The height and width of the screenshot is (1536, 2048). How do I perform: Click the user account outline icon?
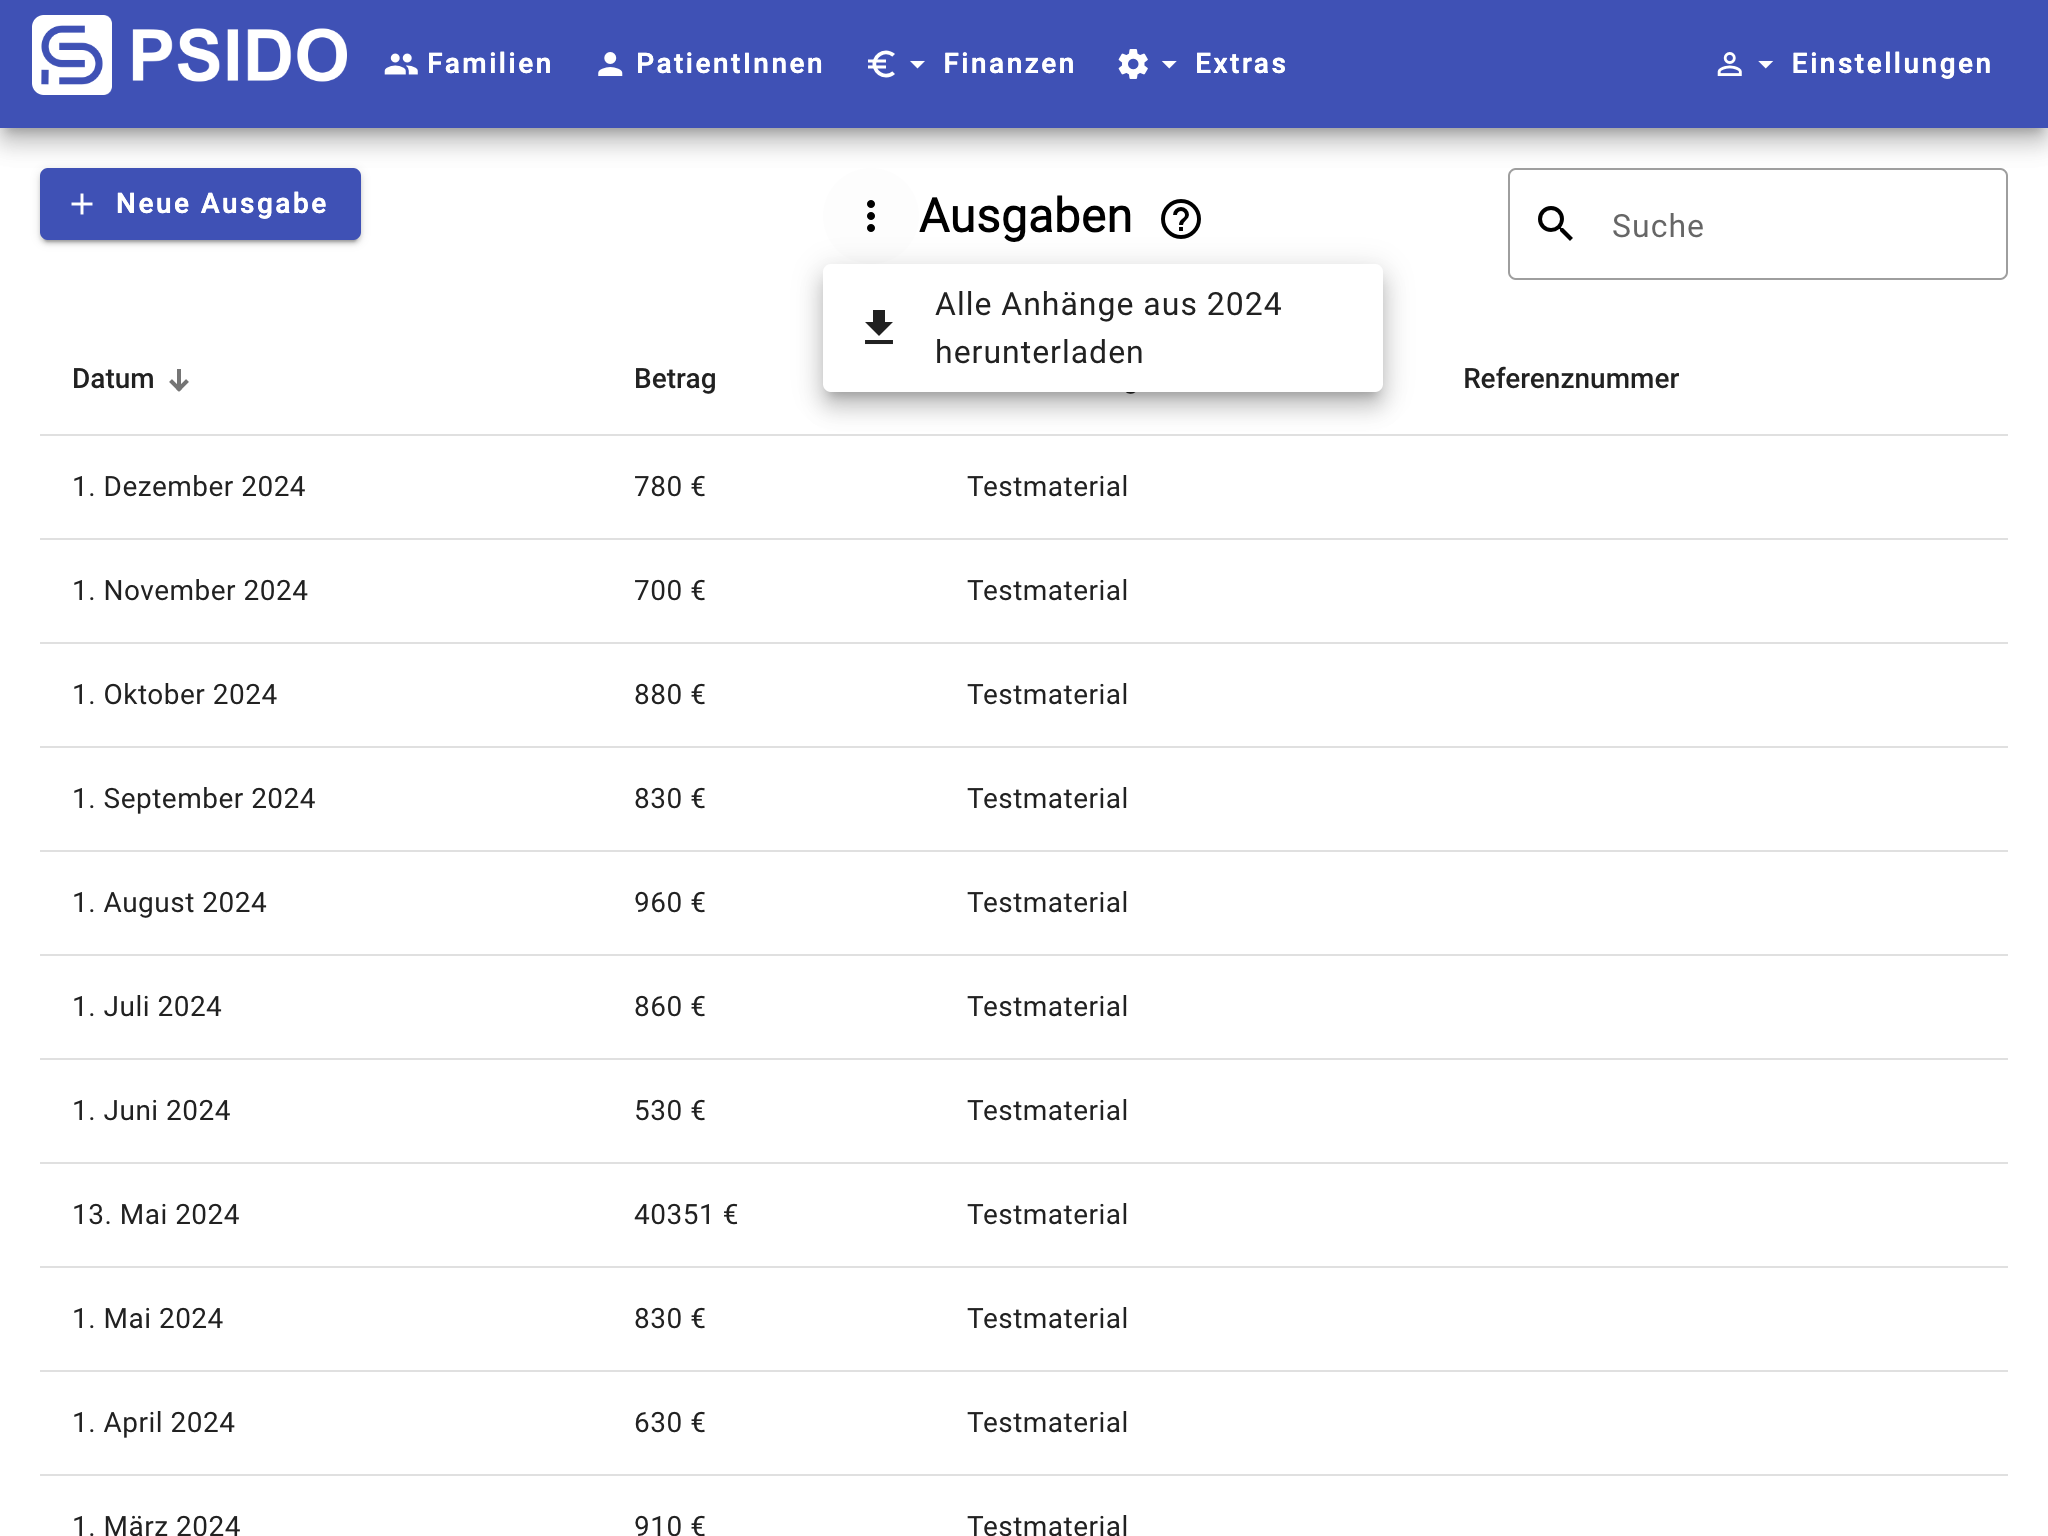(x=1729, y=65)
